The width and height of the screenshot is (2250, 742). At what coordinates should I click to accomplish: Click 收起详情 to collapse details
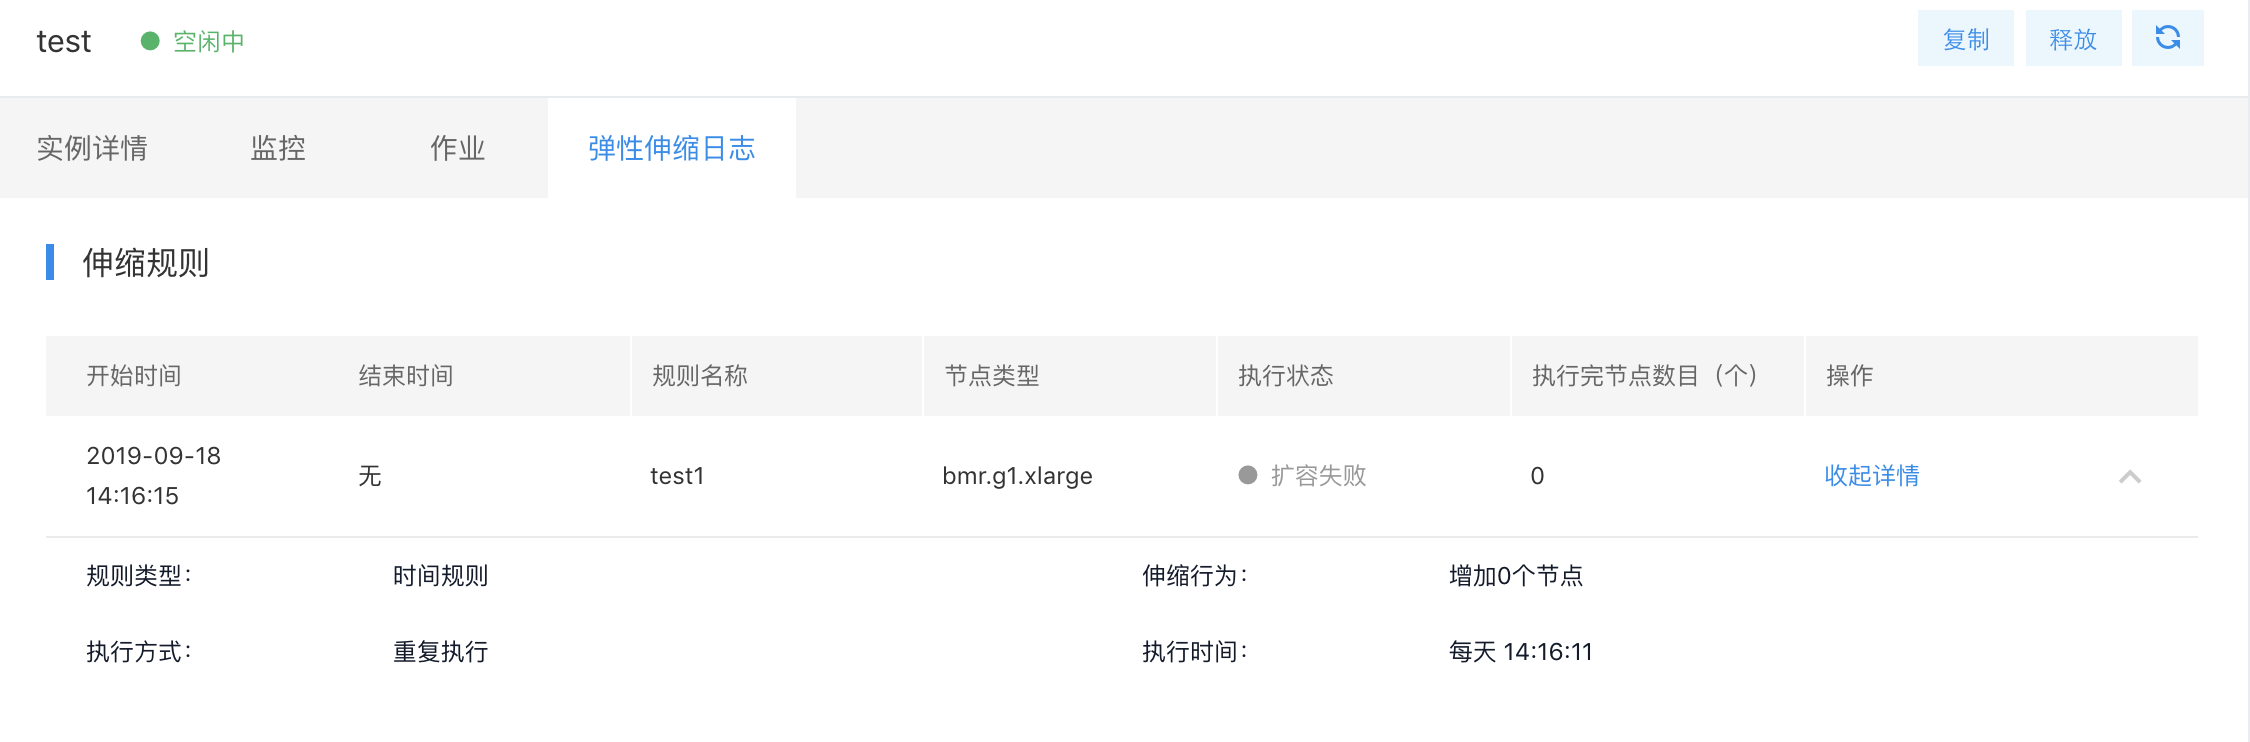pos(1871,476)
